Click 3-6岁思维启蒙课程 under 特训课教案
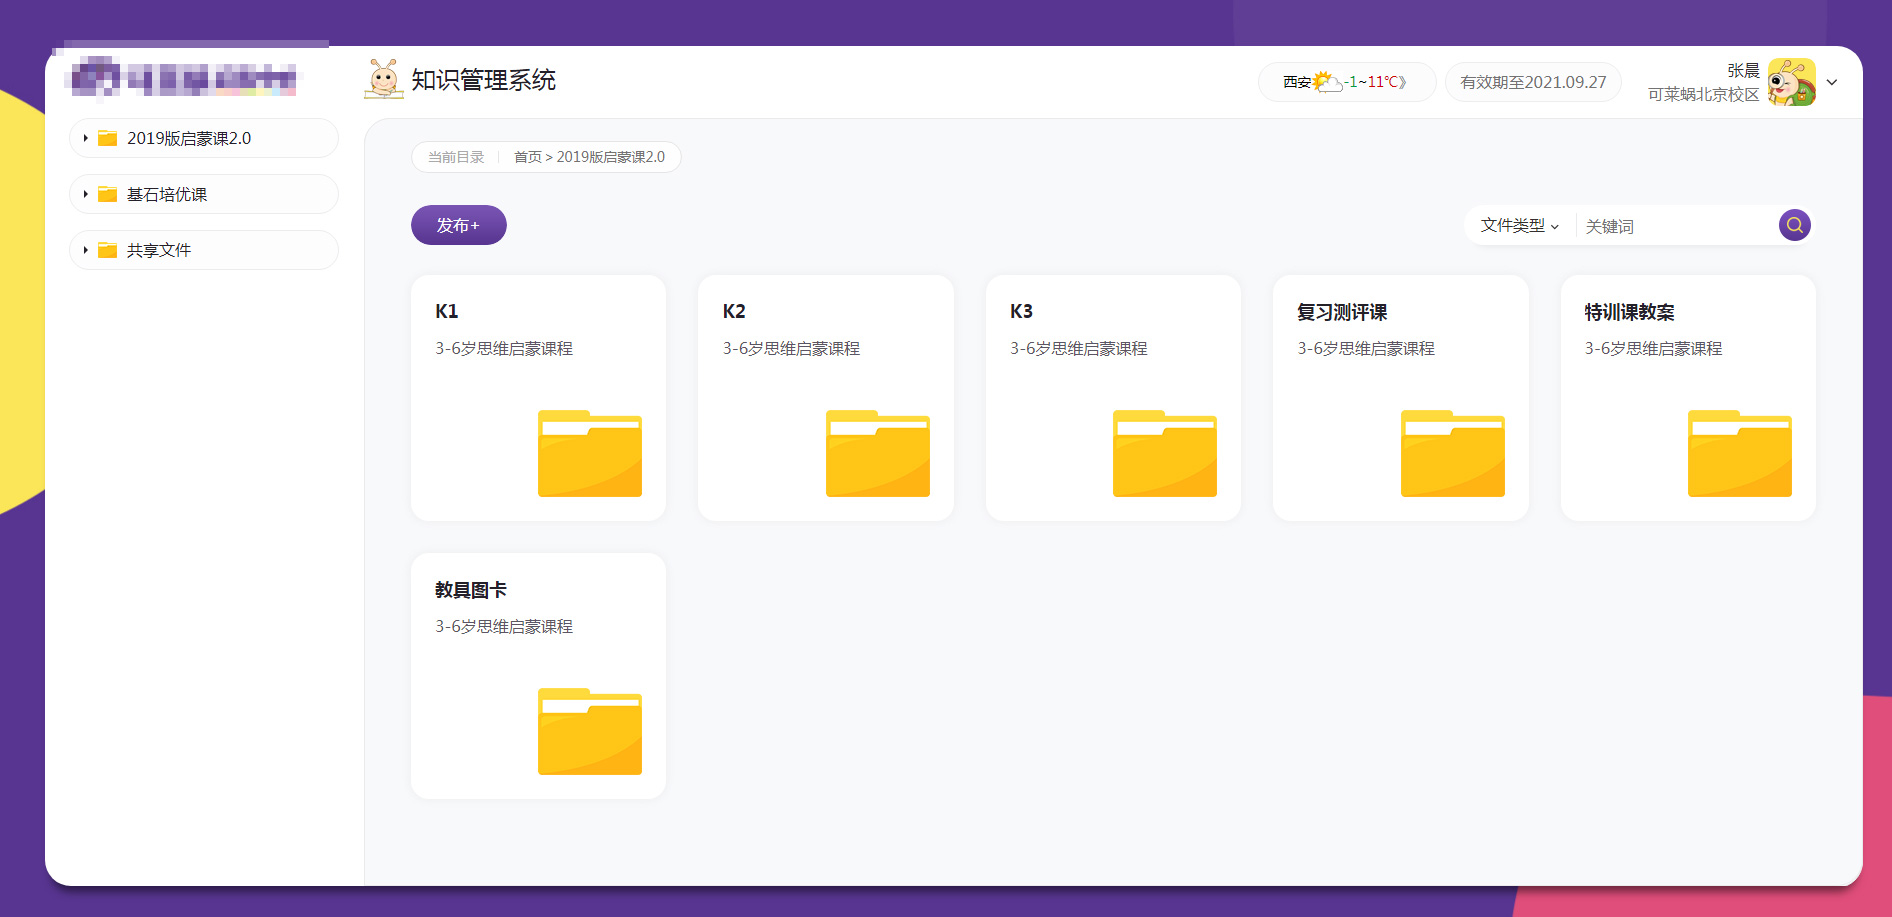The image size is (1892, 917). tap(1653, 348)
